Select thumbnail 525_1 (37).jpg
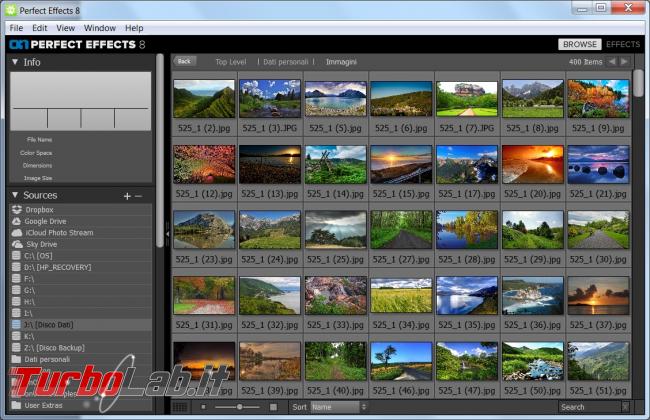Screen dimensions: 650x420 [599, 296]
